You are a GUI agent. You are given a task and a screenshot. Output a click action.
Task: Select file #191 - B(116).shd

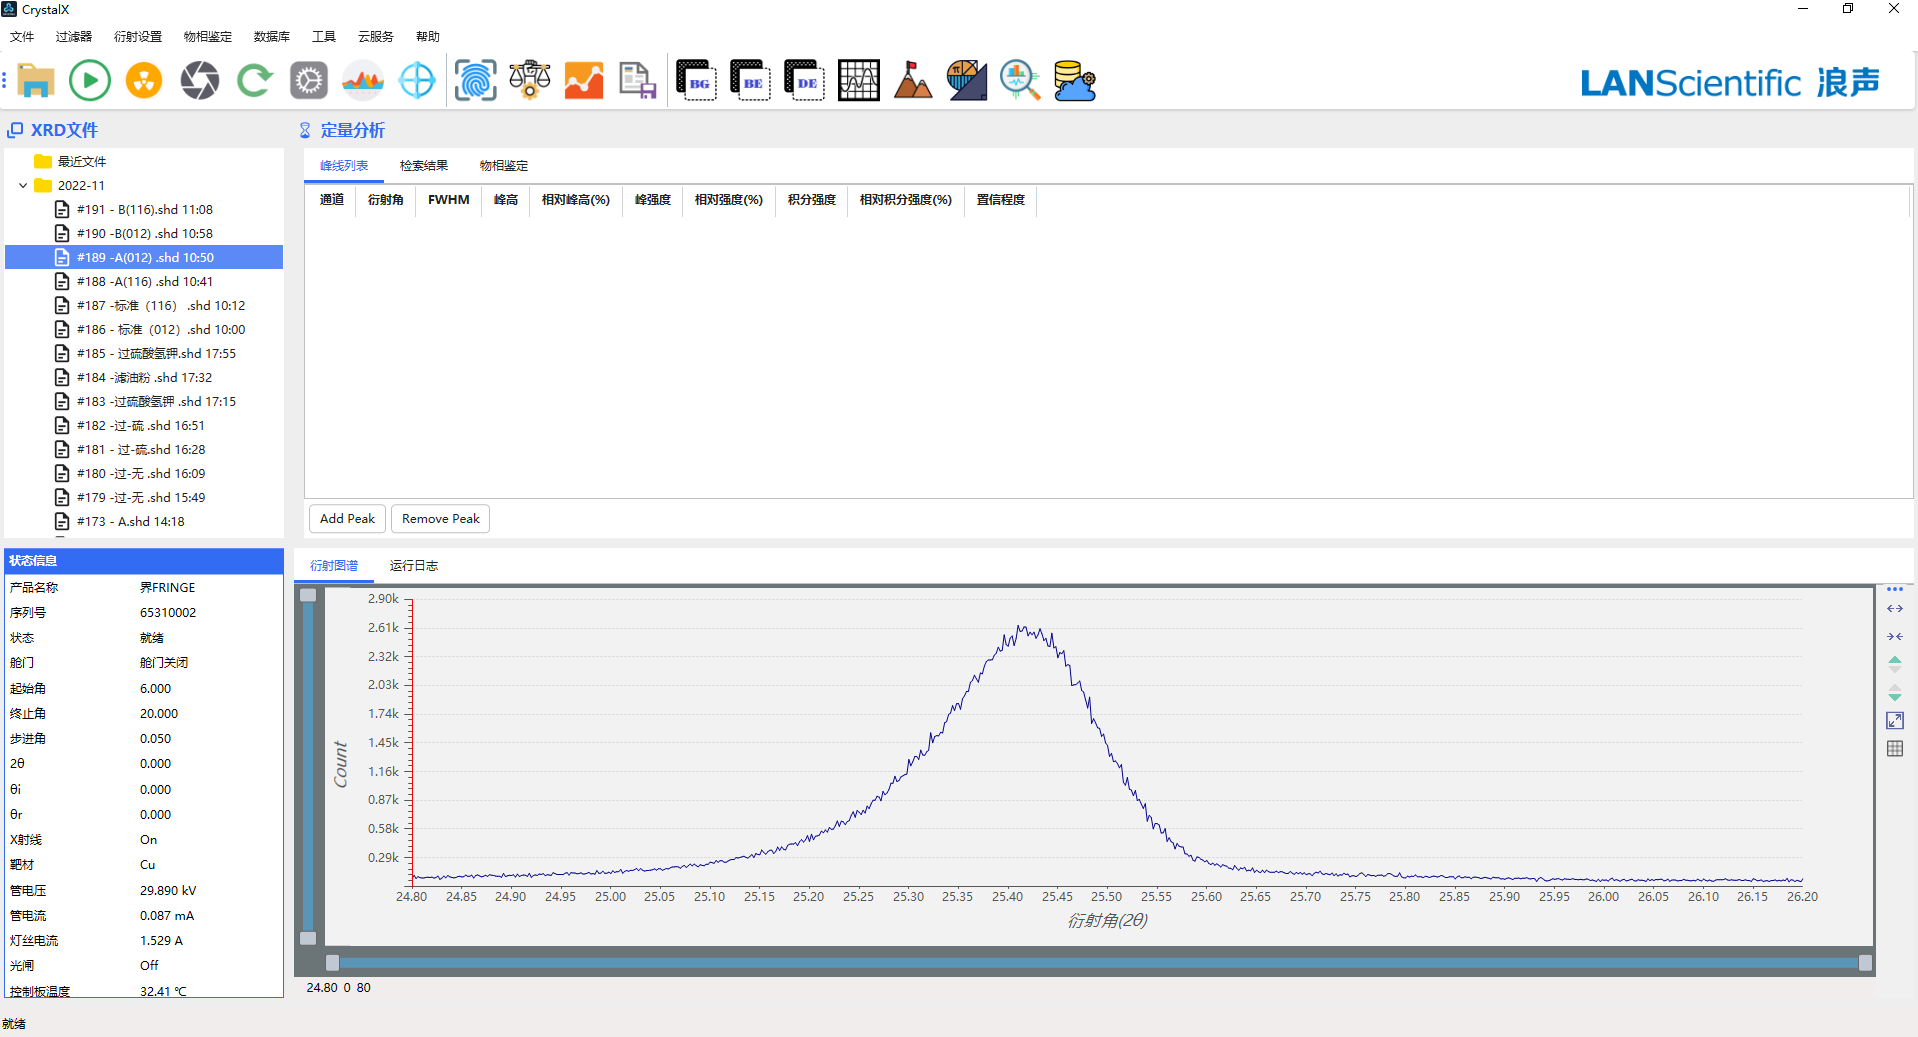click(144, 210)
